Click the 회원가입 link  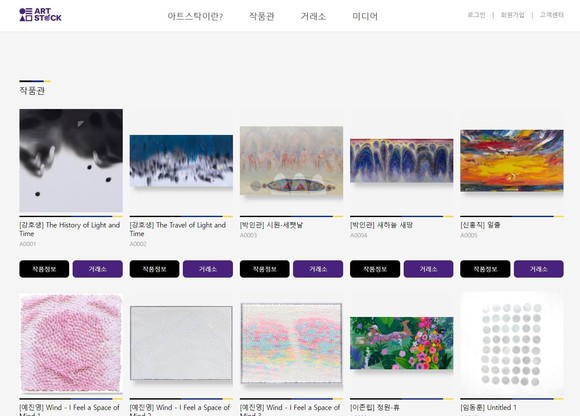point(512,15)
